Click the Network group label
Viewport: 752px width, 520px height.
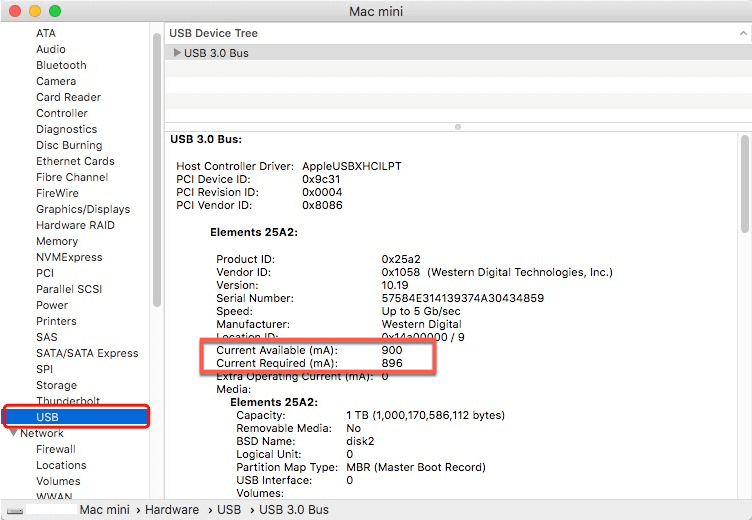[x=42, y=433]
